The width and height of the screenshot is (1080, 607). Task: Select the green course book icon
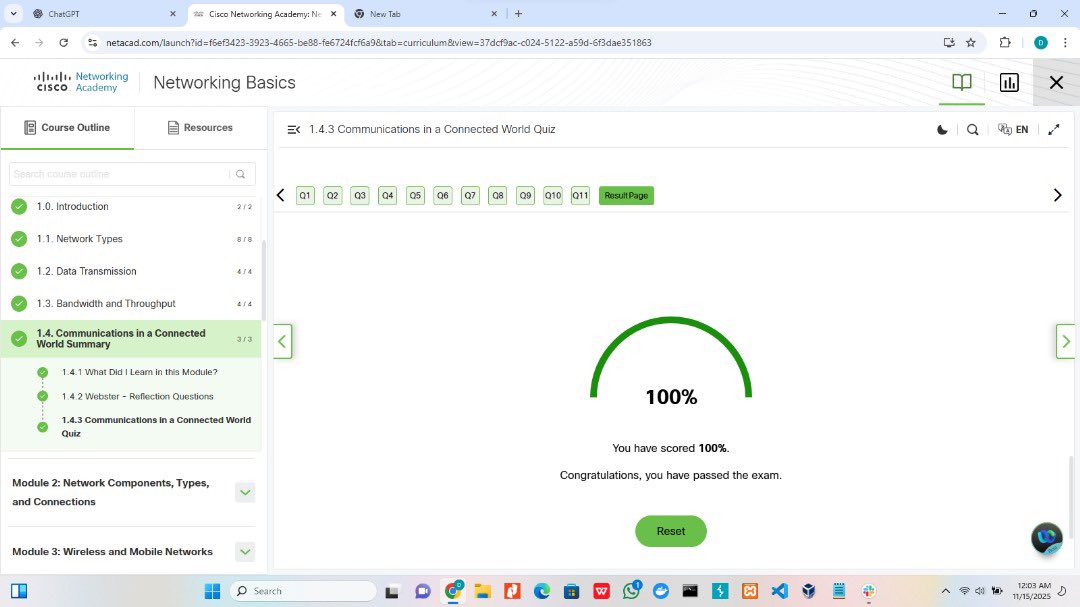961,83
